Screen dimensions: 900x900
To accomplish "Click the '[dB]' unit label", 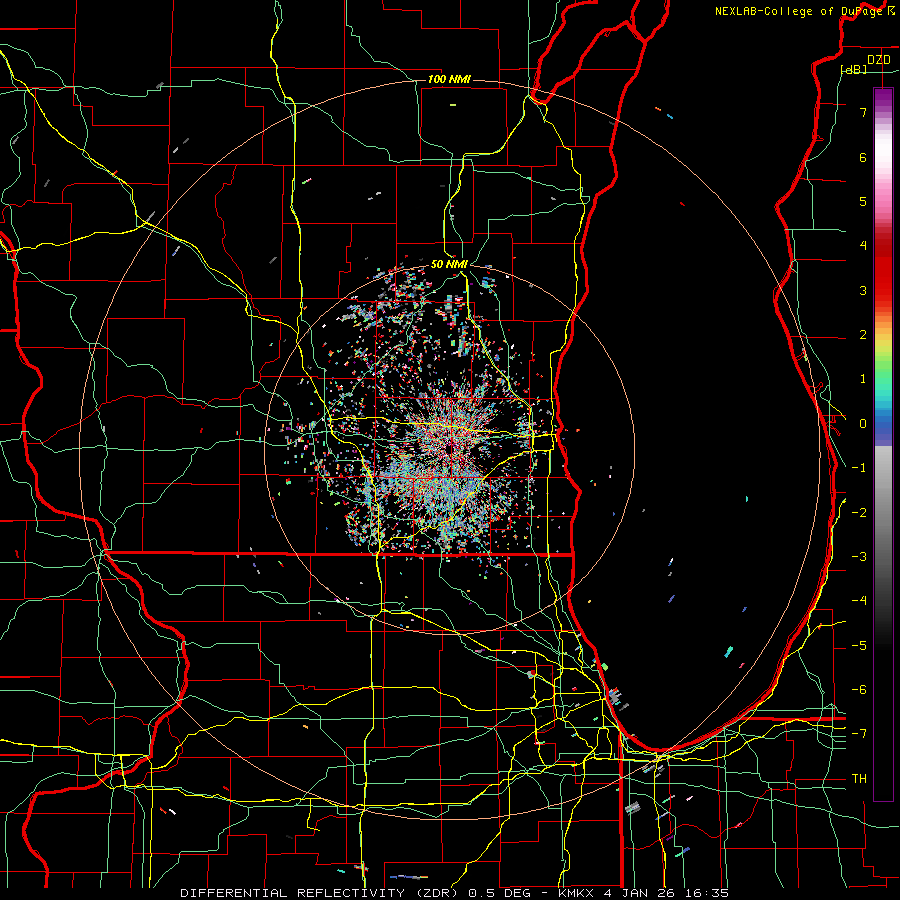I will pos(854,69).
